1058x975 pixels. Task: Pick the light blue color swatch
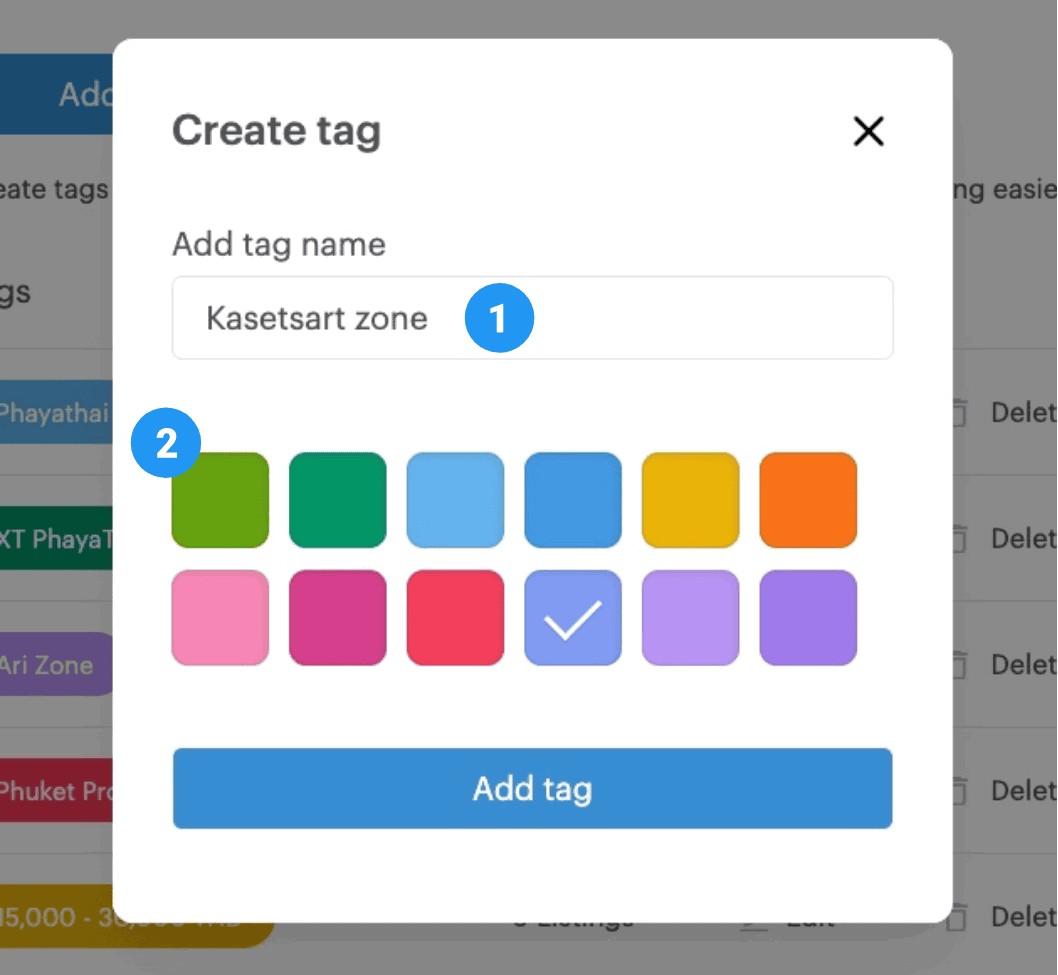[x=455, y=500]
